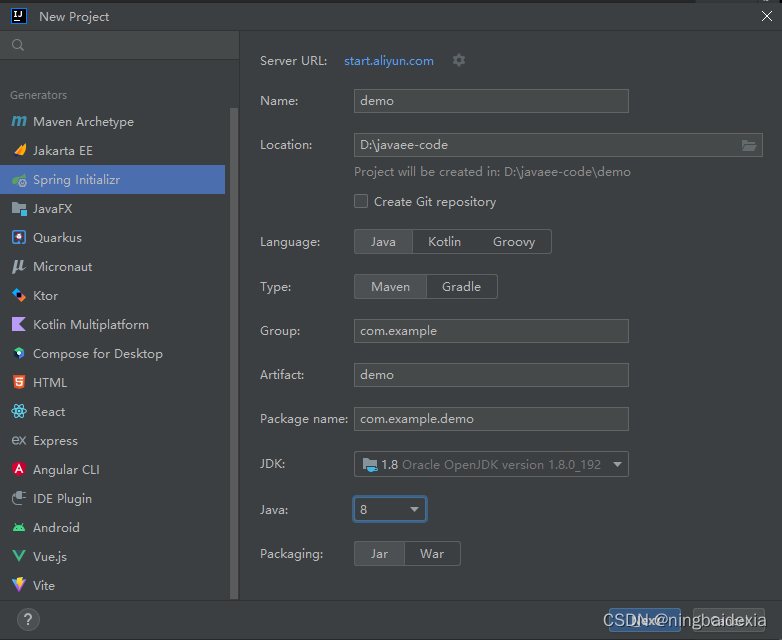782x640 pixels.
Task: Click the Name input field
Action: click(x=491, y=101)
